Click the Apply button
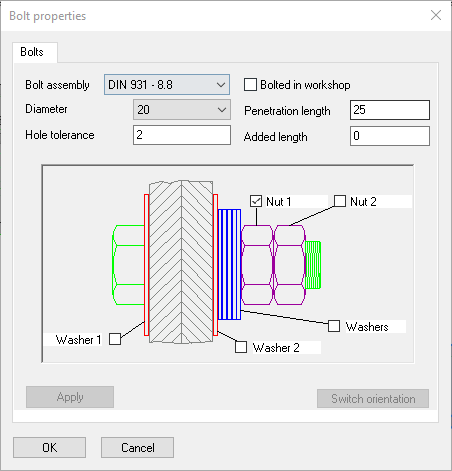The height and width of the screenshot is (471, 452). [x=70, y=397]
